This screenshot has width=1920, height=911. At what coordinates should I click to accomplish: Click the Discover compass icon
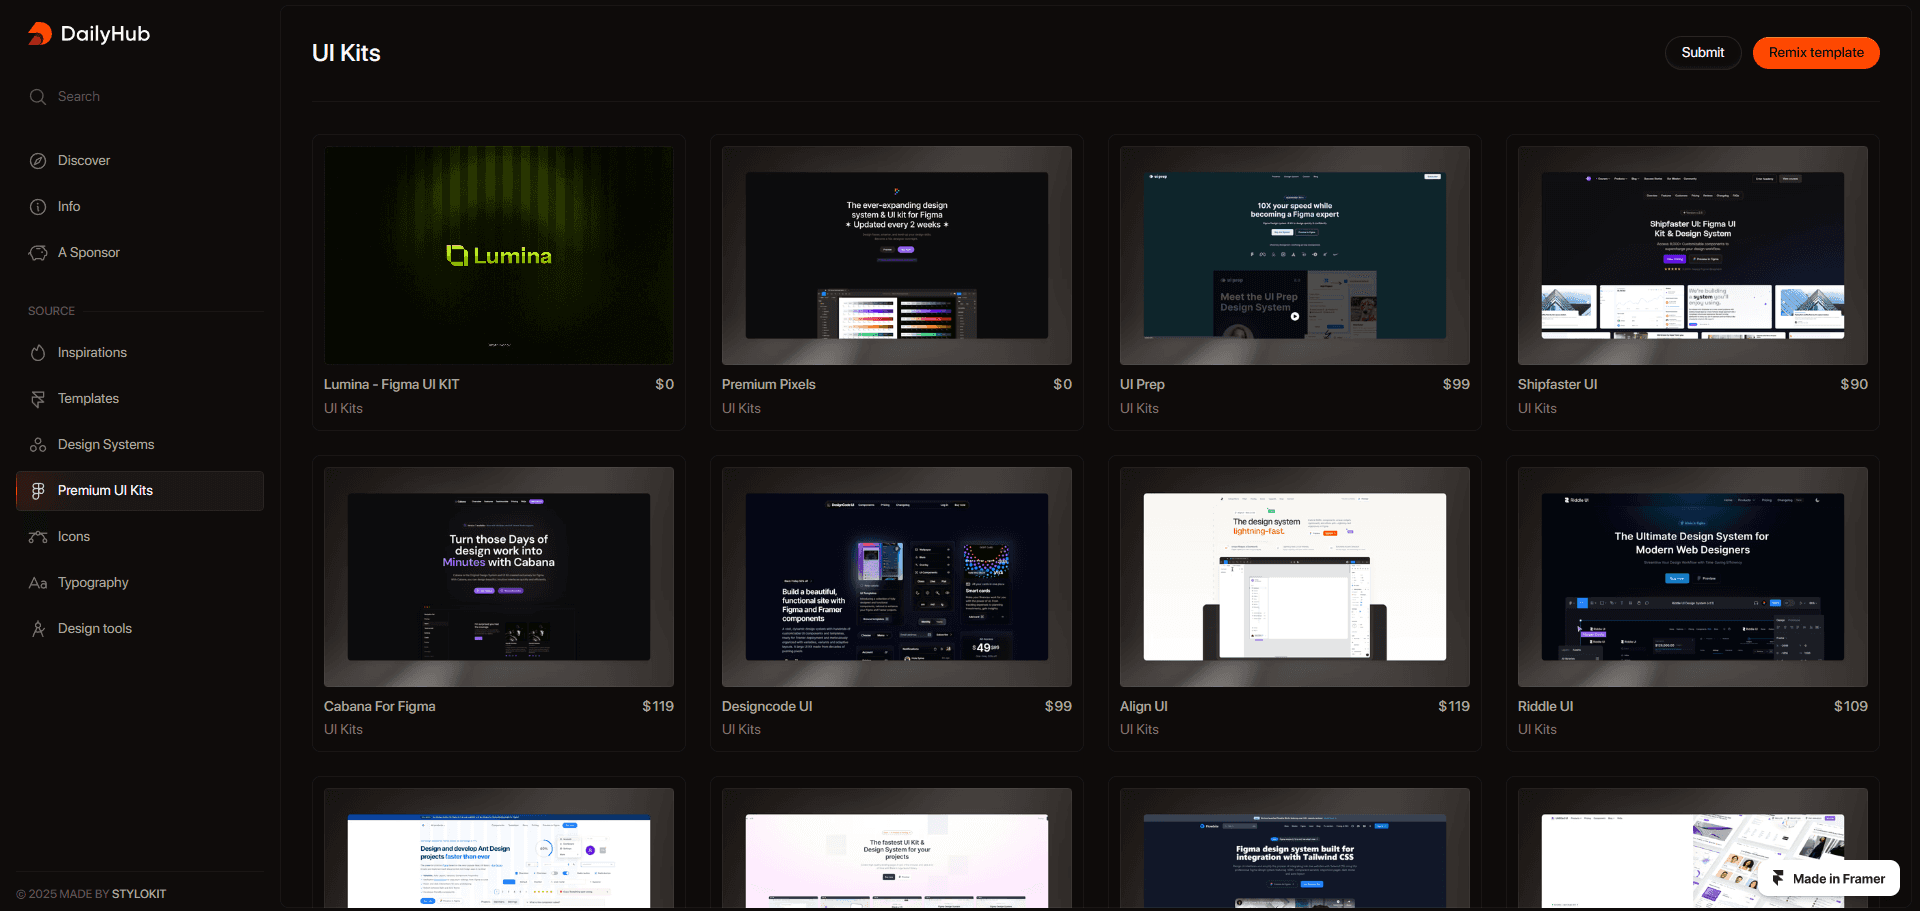click(x=38, y=161)
